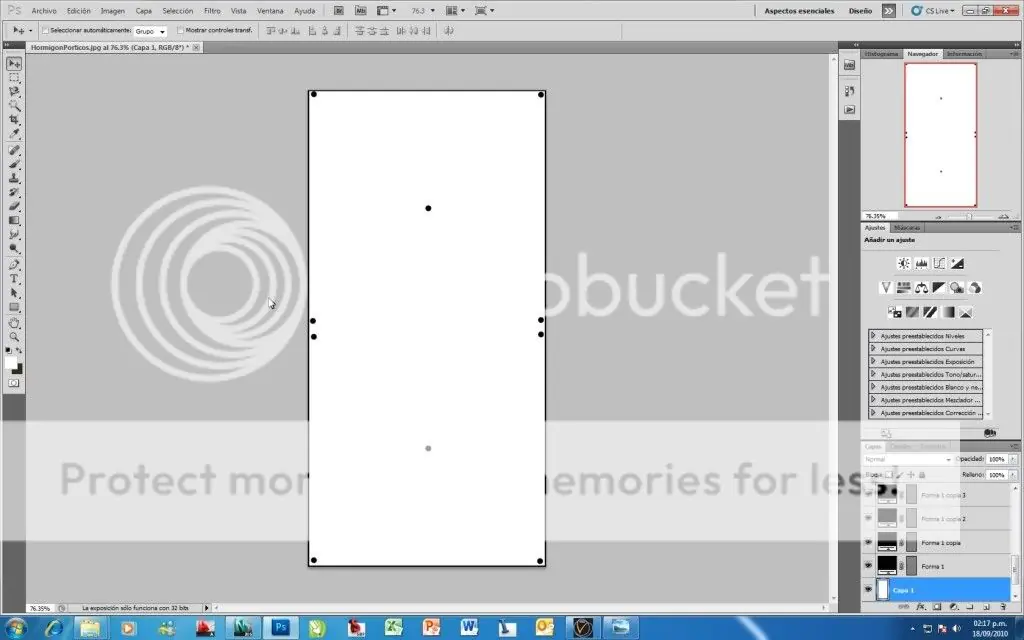Select the Clone Stamp tool
Viewport: 1024px width, 640px height.
pos(14,178)
